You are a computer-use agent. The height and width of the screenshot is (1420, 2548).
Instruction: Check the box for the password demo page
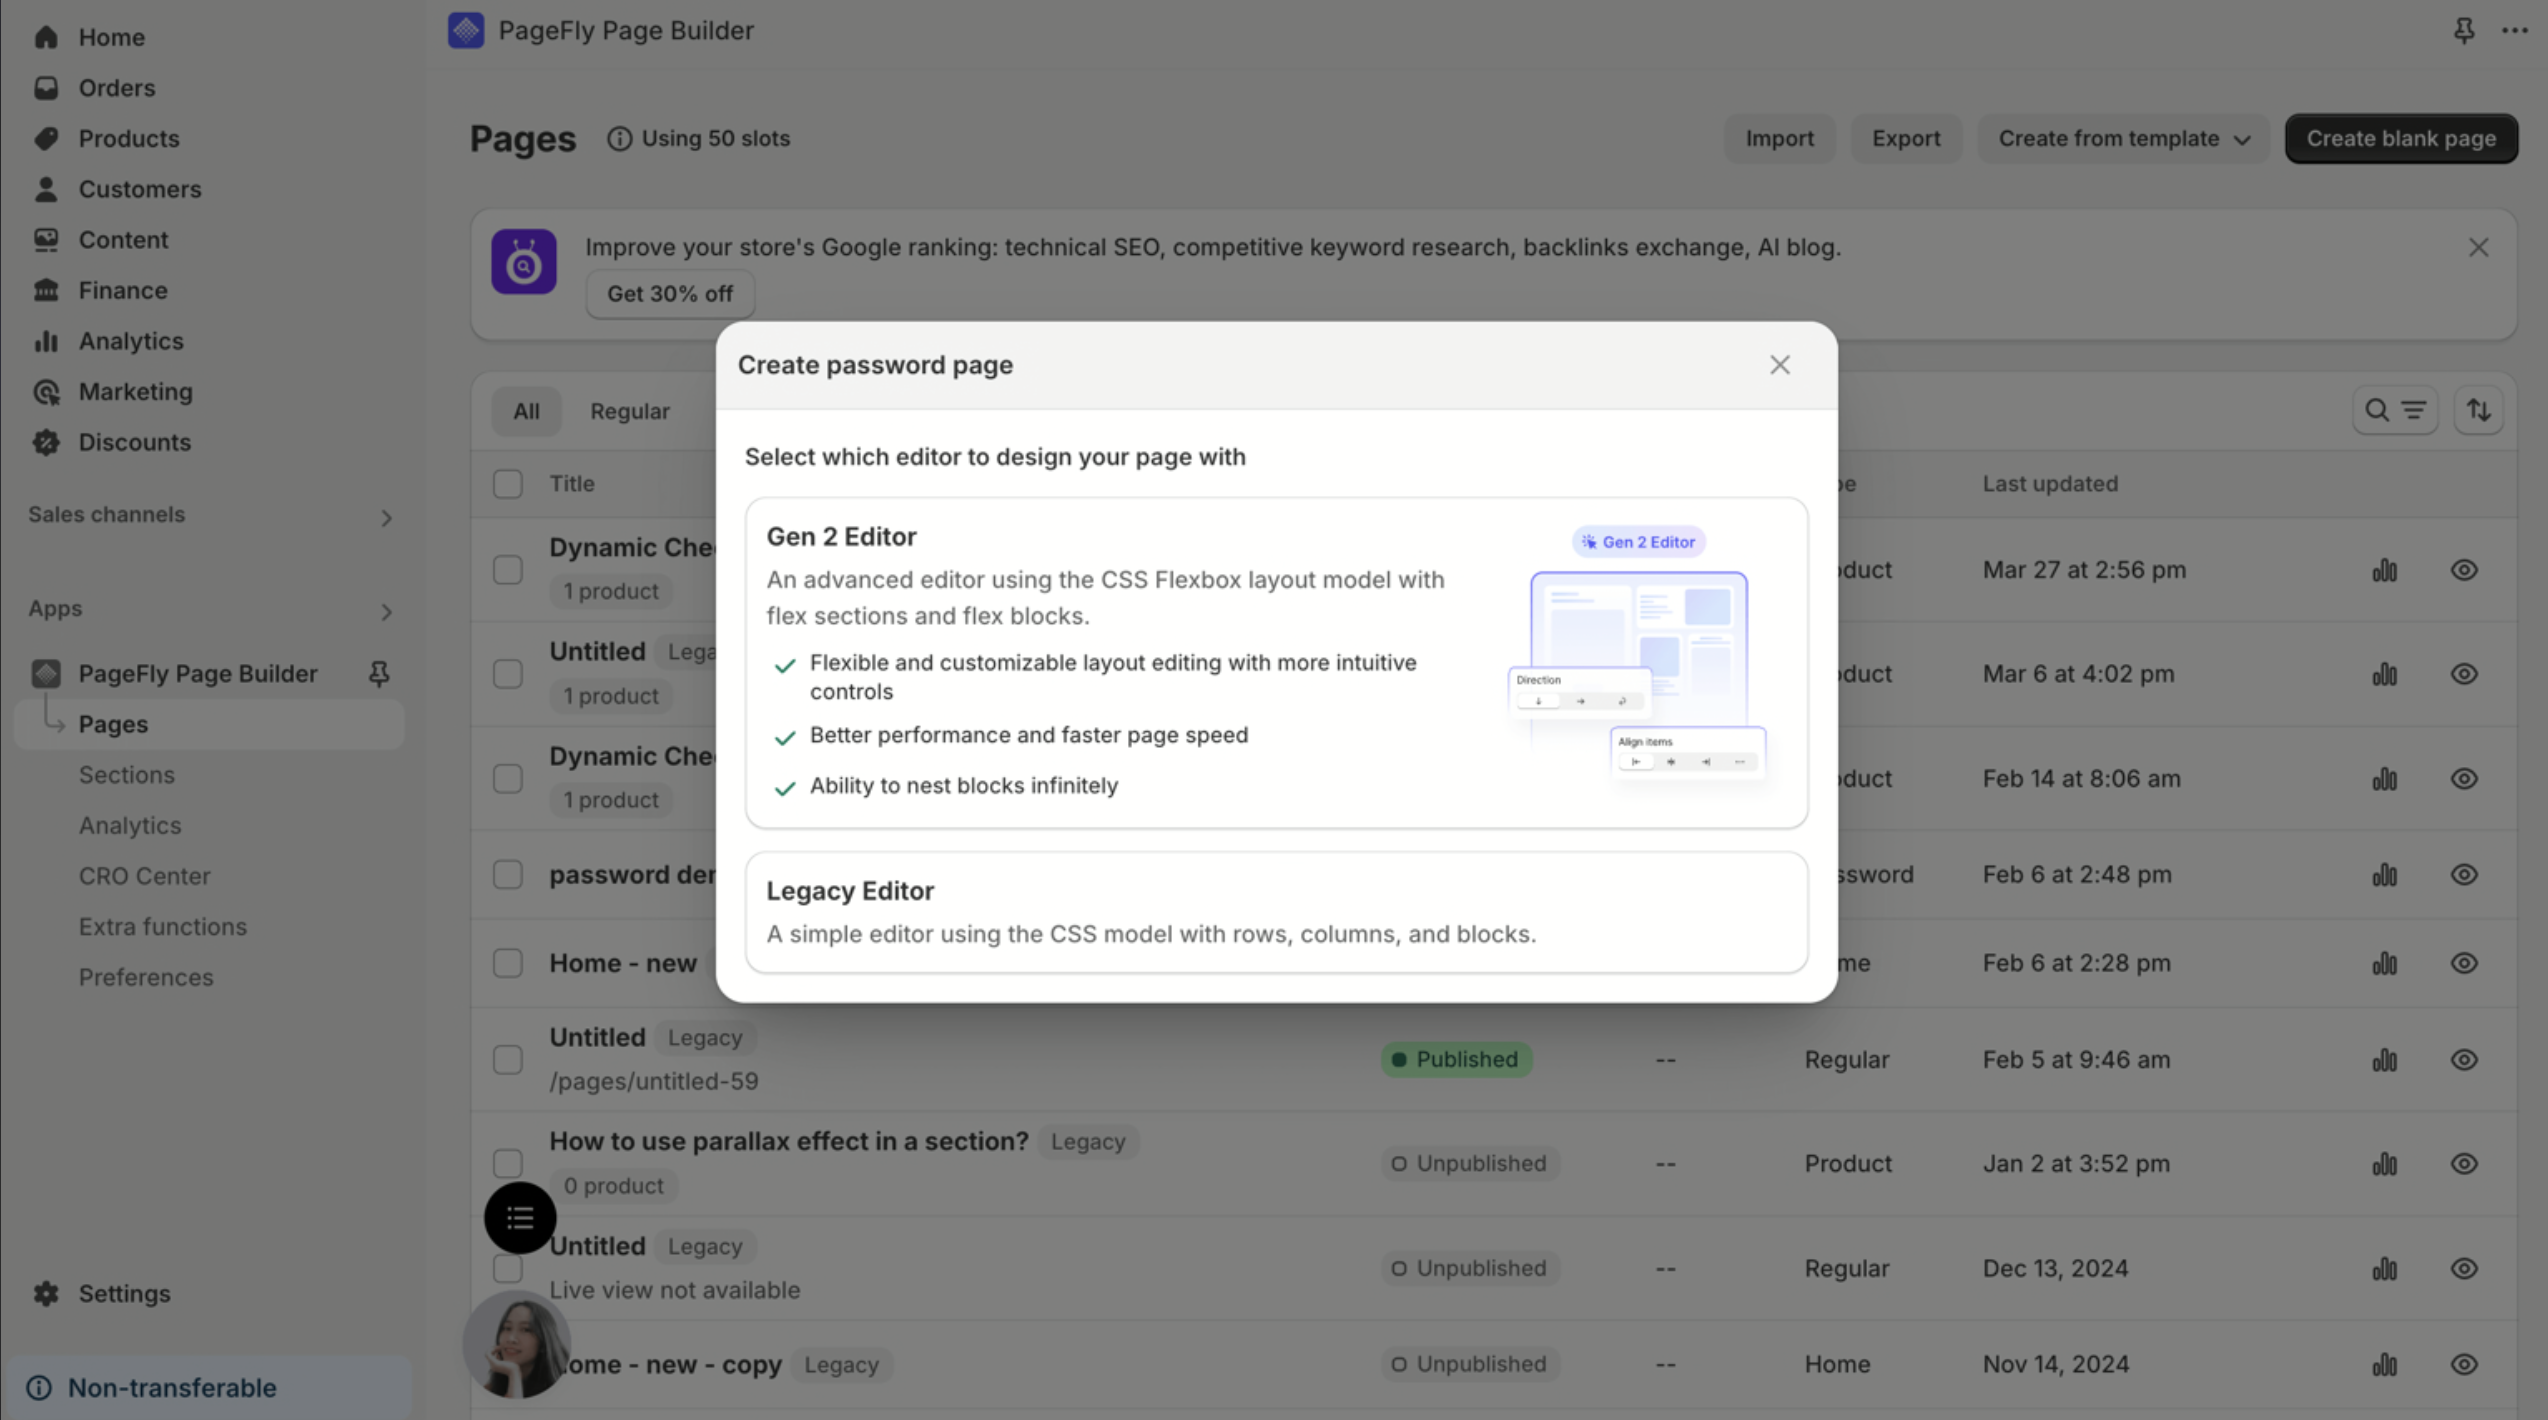click(508, 875)
